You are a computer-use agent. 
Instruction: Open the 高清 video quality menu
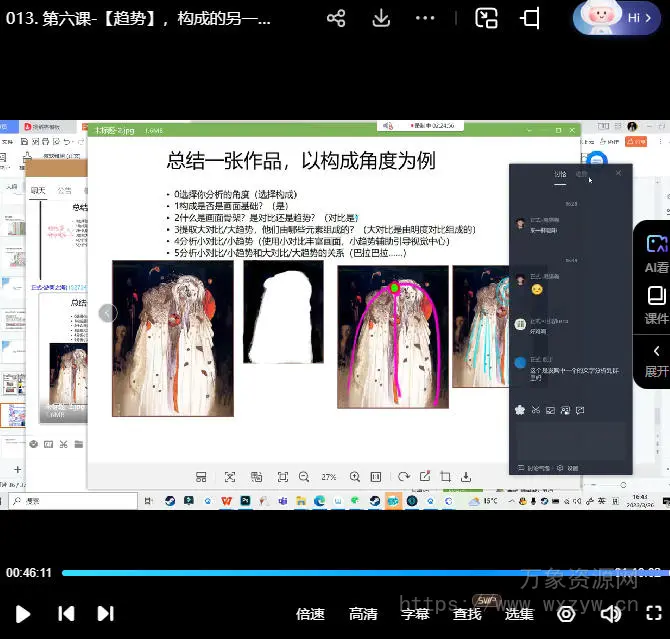[363, 614]
